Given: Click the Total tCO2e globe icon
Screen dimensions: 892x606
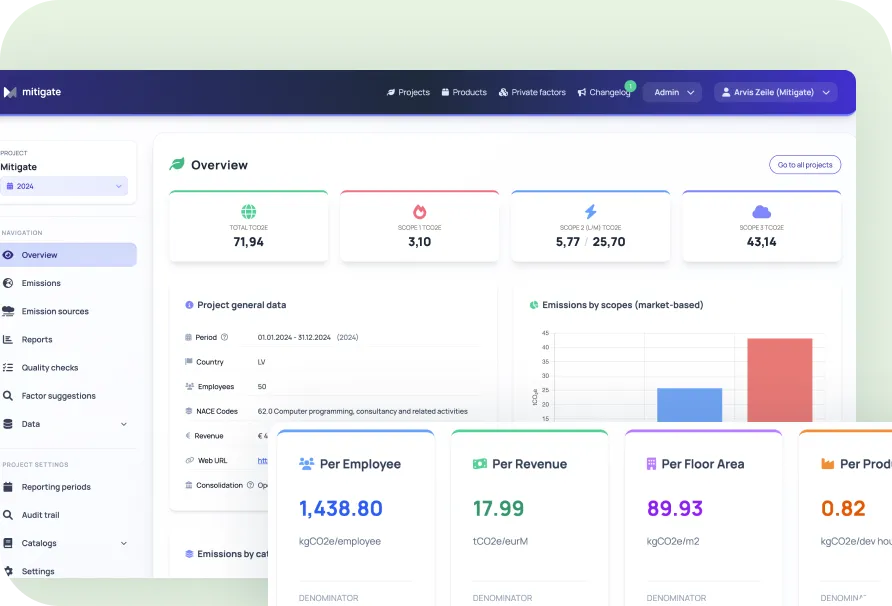Looking at the screenshot, I should [x=249, y=212].
